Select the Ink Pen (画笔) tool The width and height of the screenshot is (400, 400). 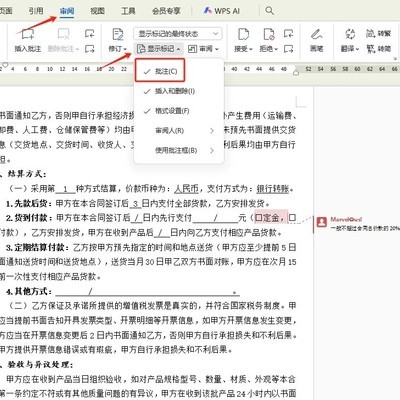(316, 34)
